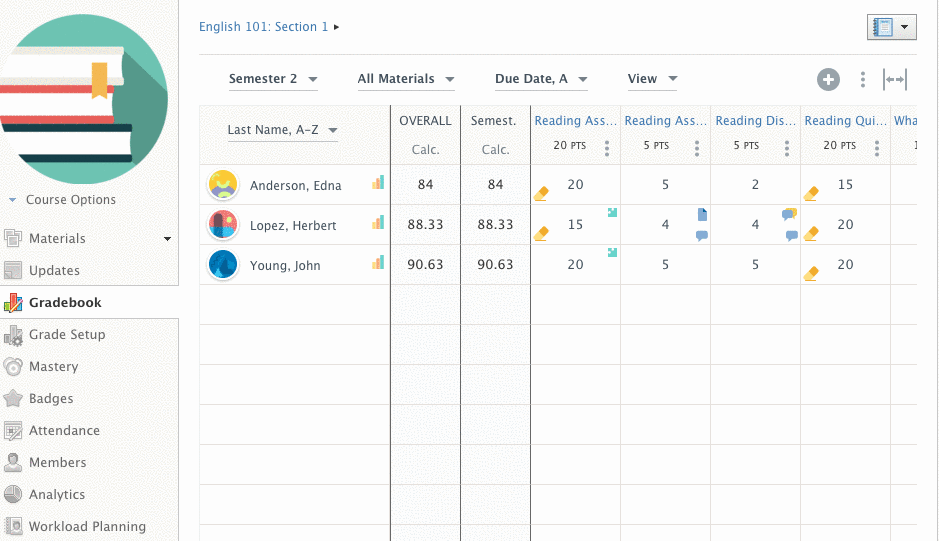This screenshot has width=939, height=541.
Task: Open the Due Date sort dropdown
Action: pyautogui.click(x=541, y=79)
